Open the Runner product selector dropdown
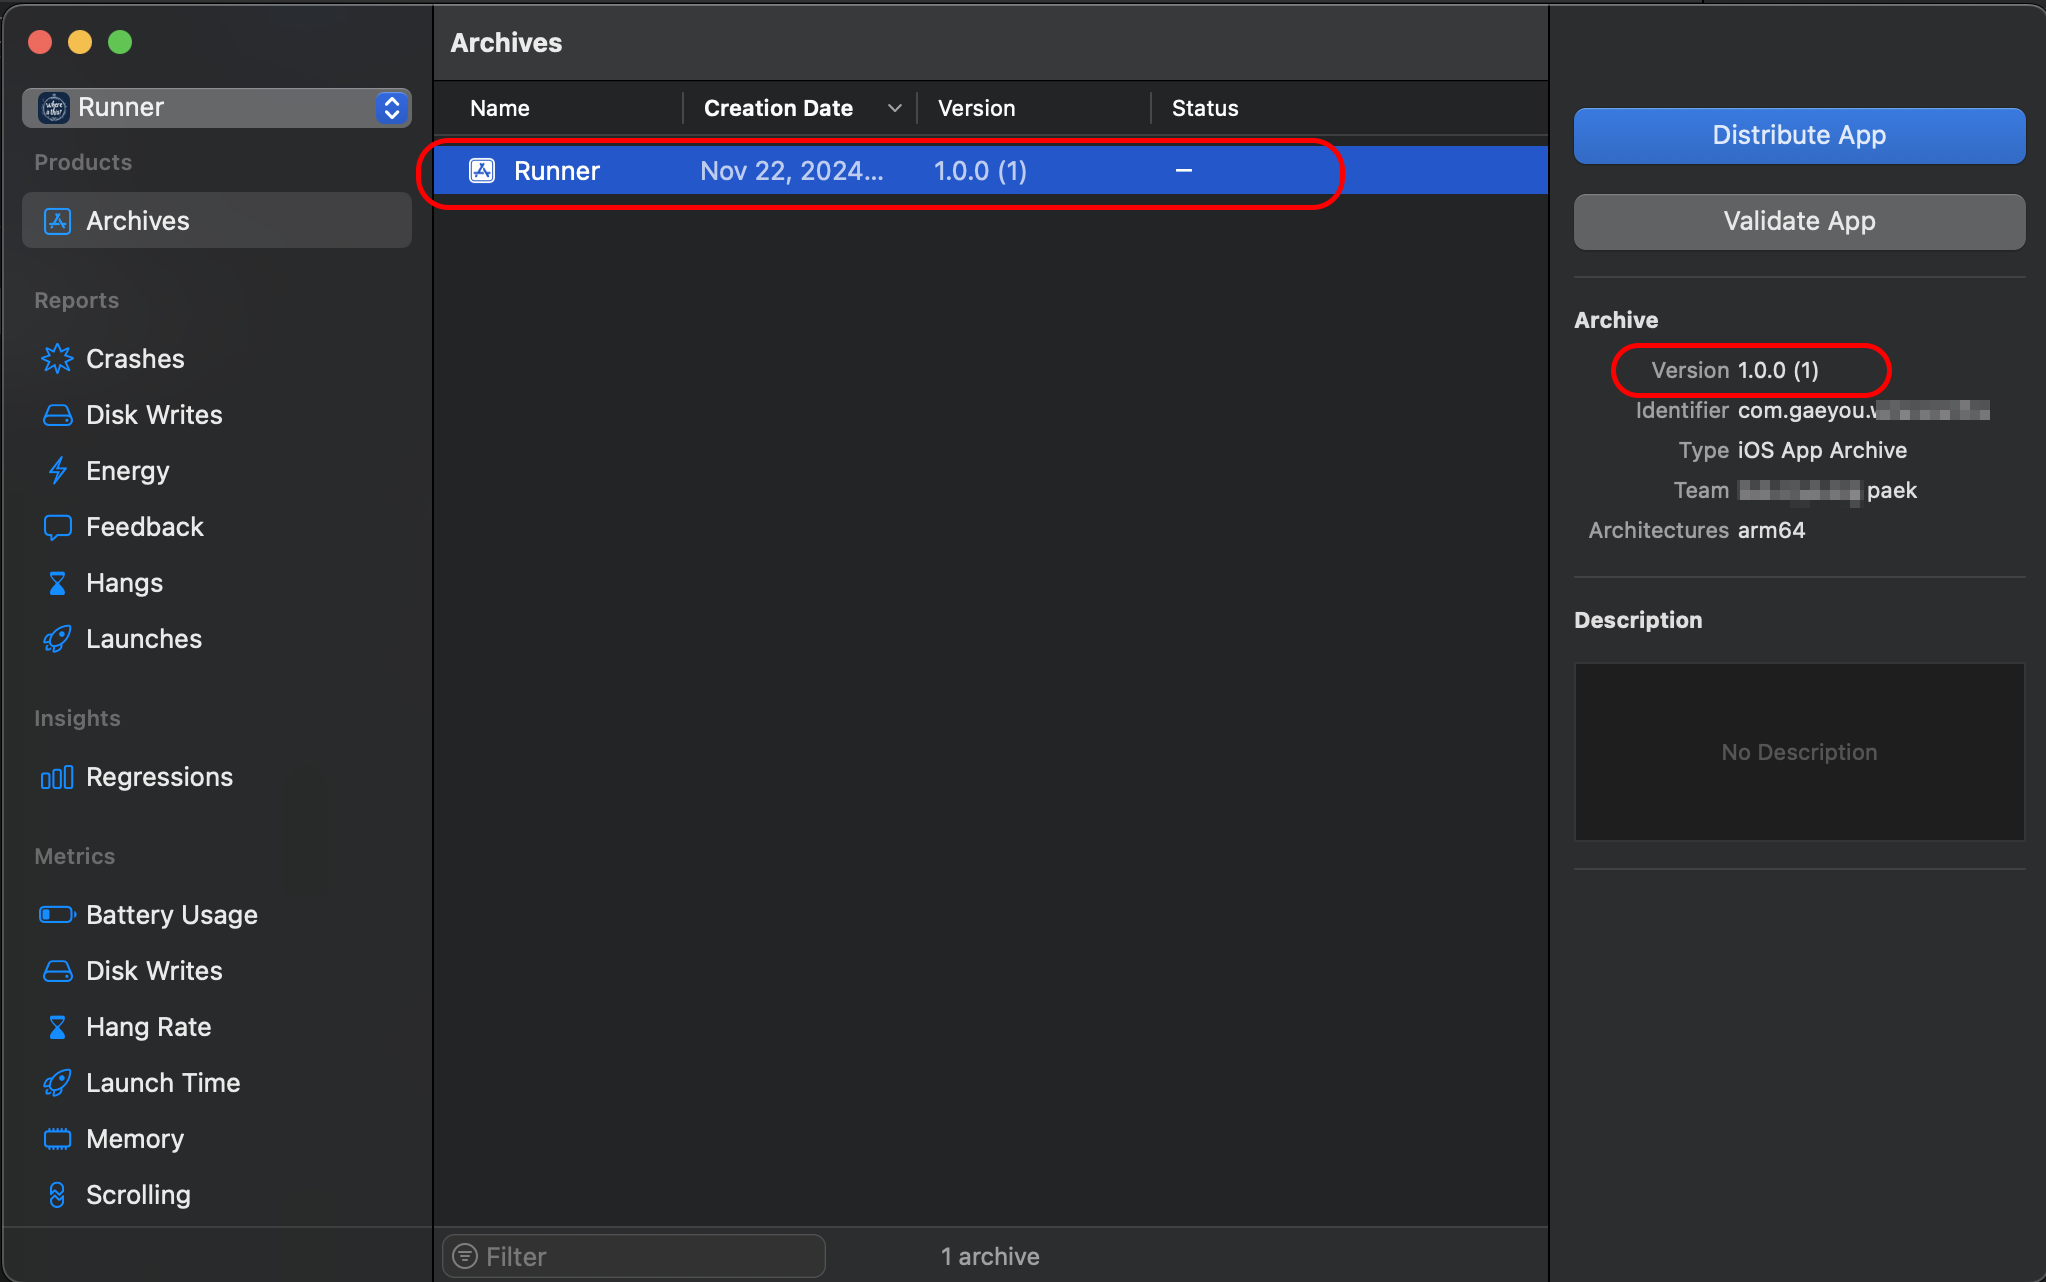The height and width of the screenshot is (1282, 2046). [x=216, y=107]
